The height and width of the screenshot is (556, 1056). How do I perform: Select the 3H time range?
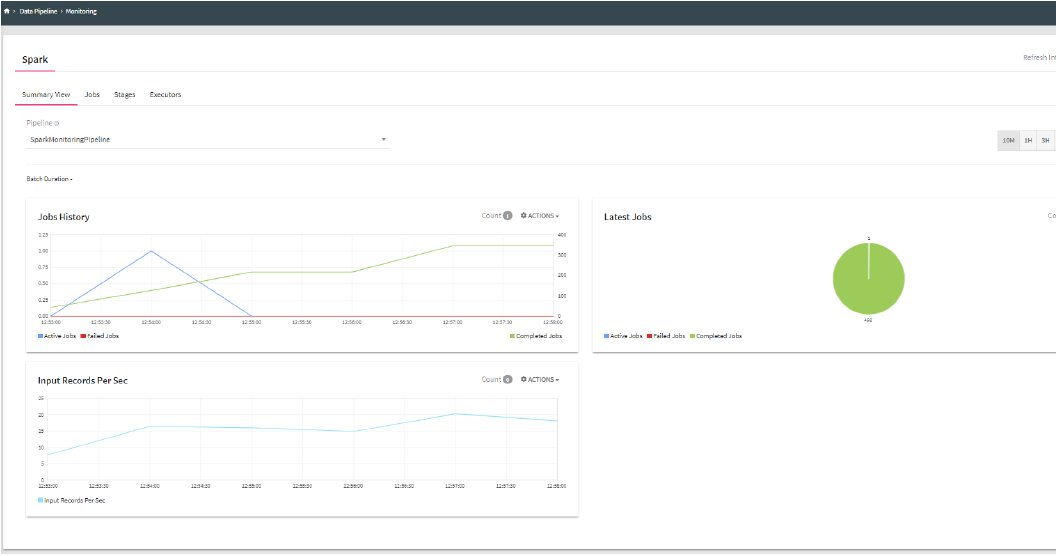tap(1045, 141)
